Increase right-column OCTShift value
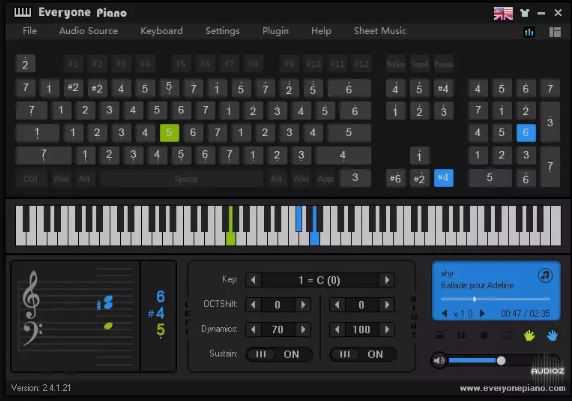Image resolution: width=572 pixels, height=401 pixels. 387,305
